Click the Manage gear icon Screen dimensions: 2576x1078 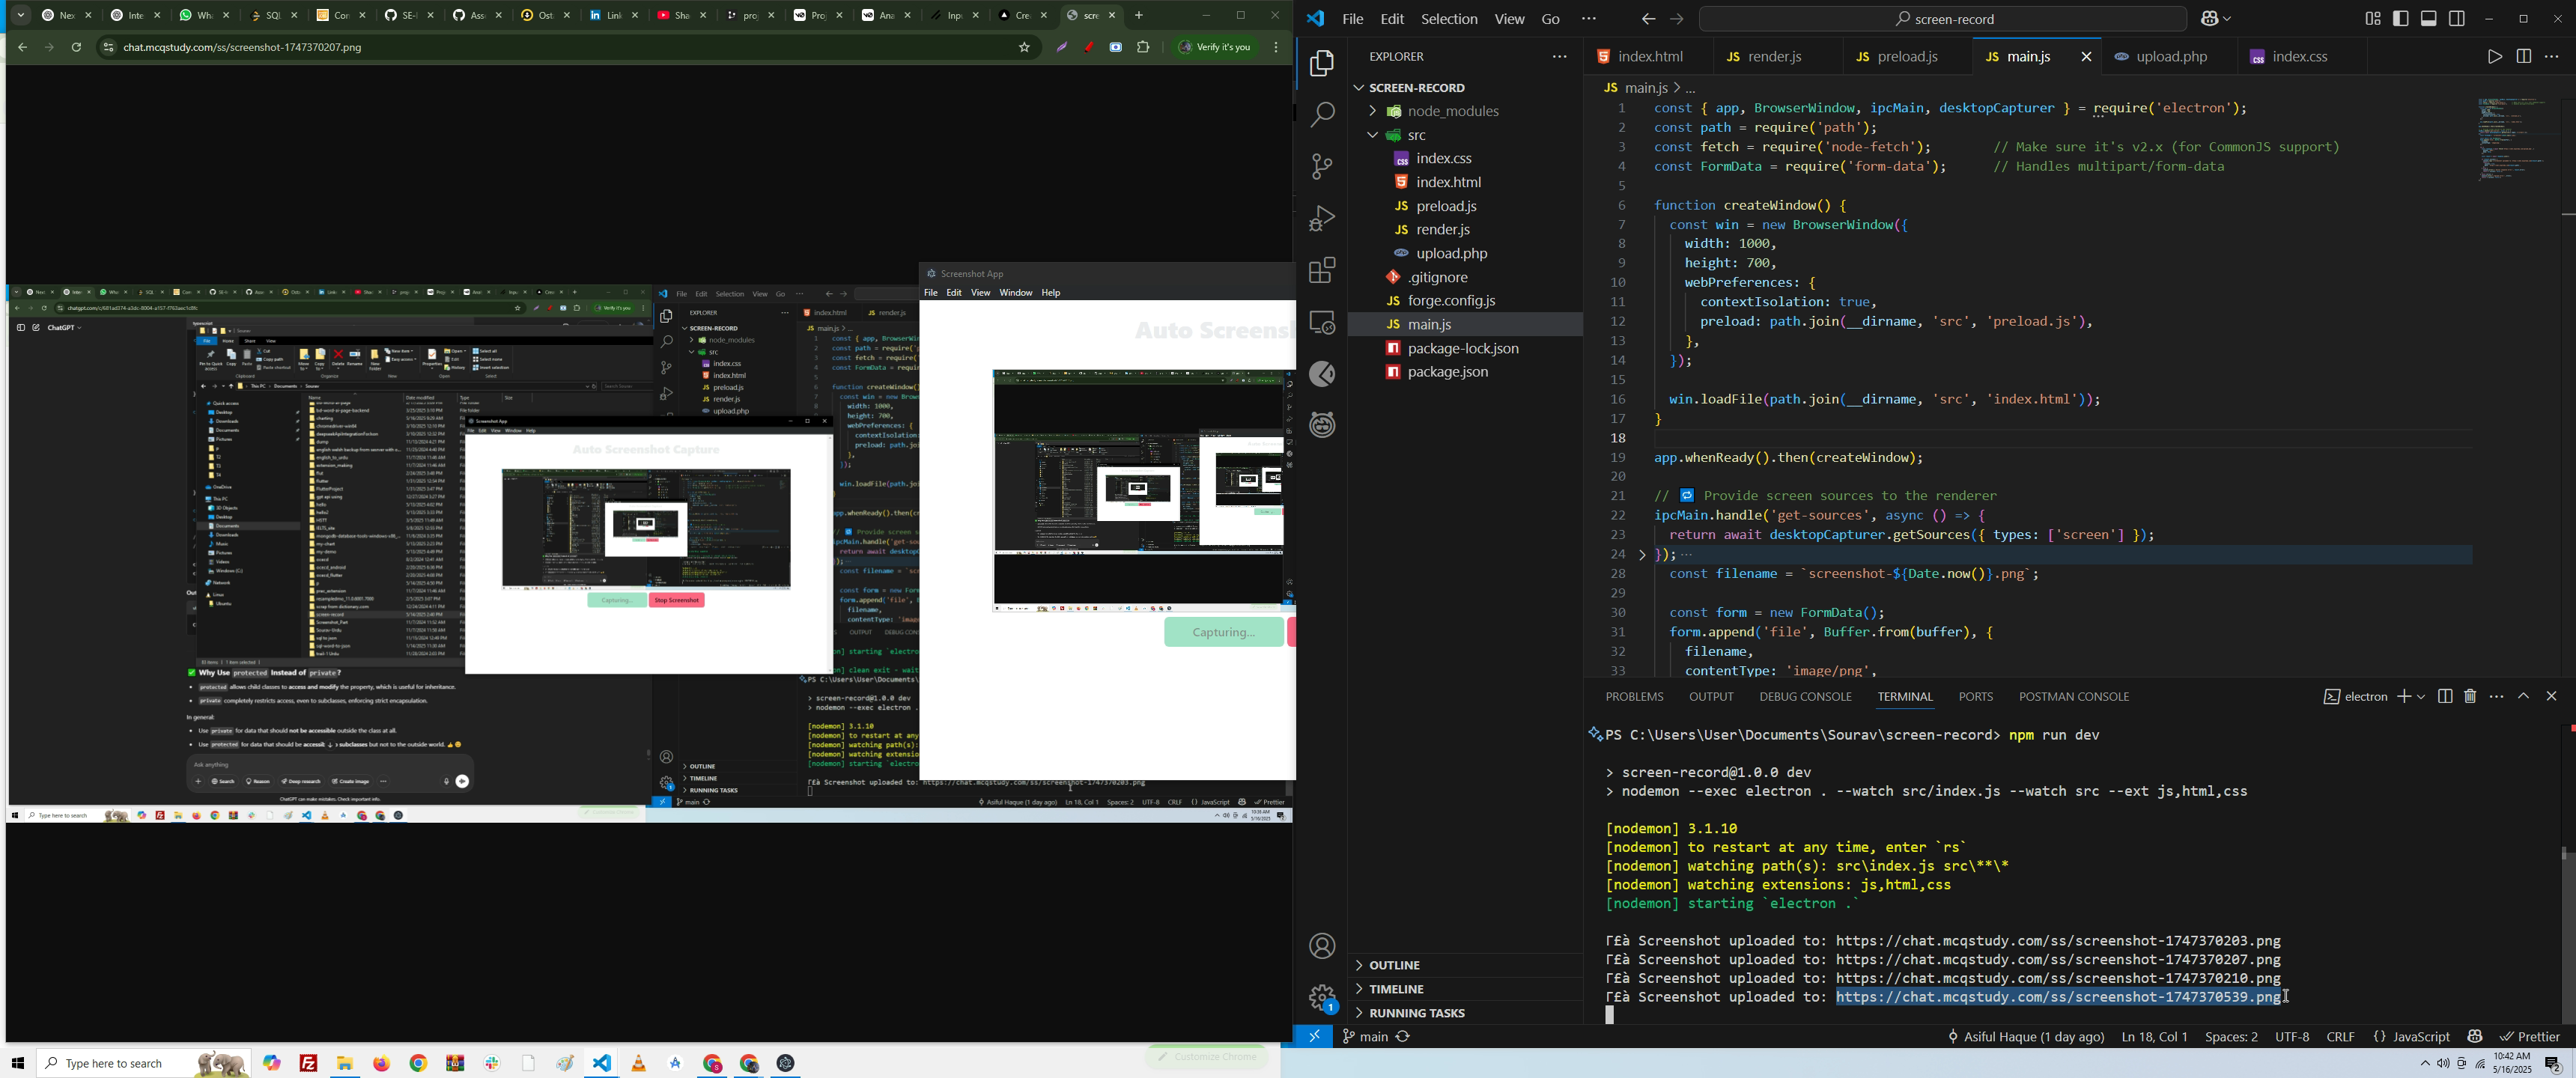[1322, 996]
